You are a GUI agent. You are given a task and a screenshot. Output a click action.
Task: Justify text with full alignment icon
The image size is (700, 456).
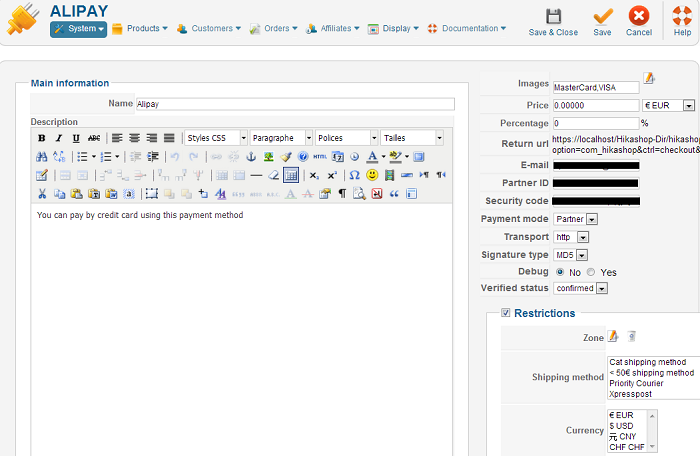pyautogui.click(x=169, y=138)
